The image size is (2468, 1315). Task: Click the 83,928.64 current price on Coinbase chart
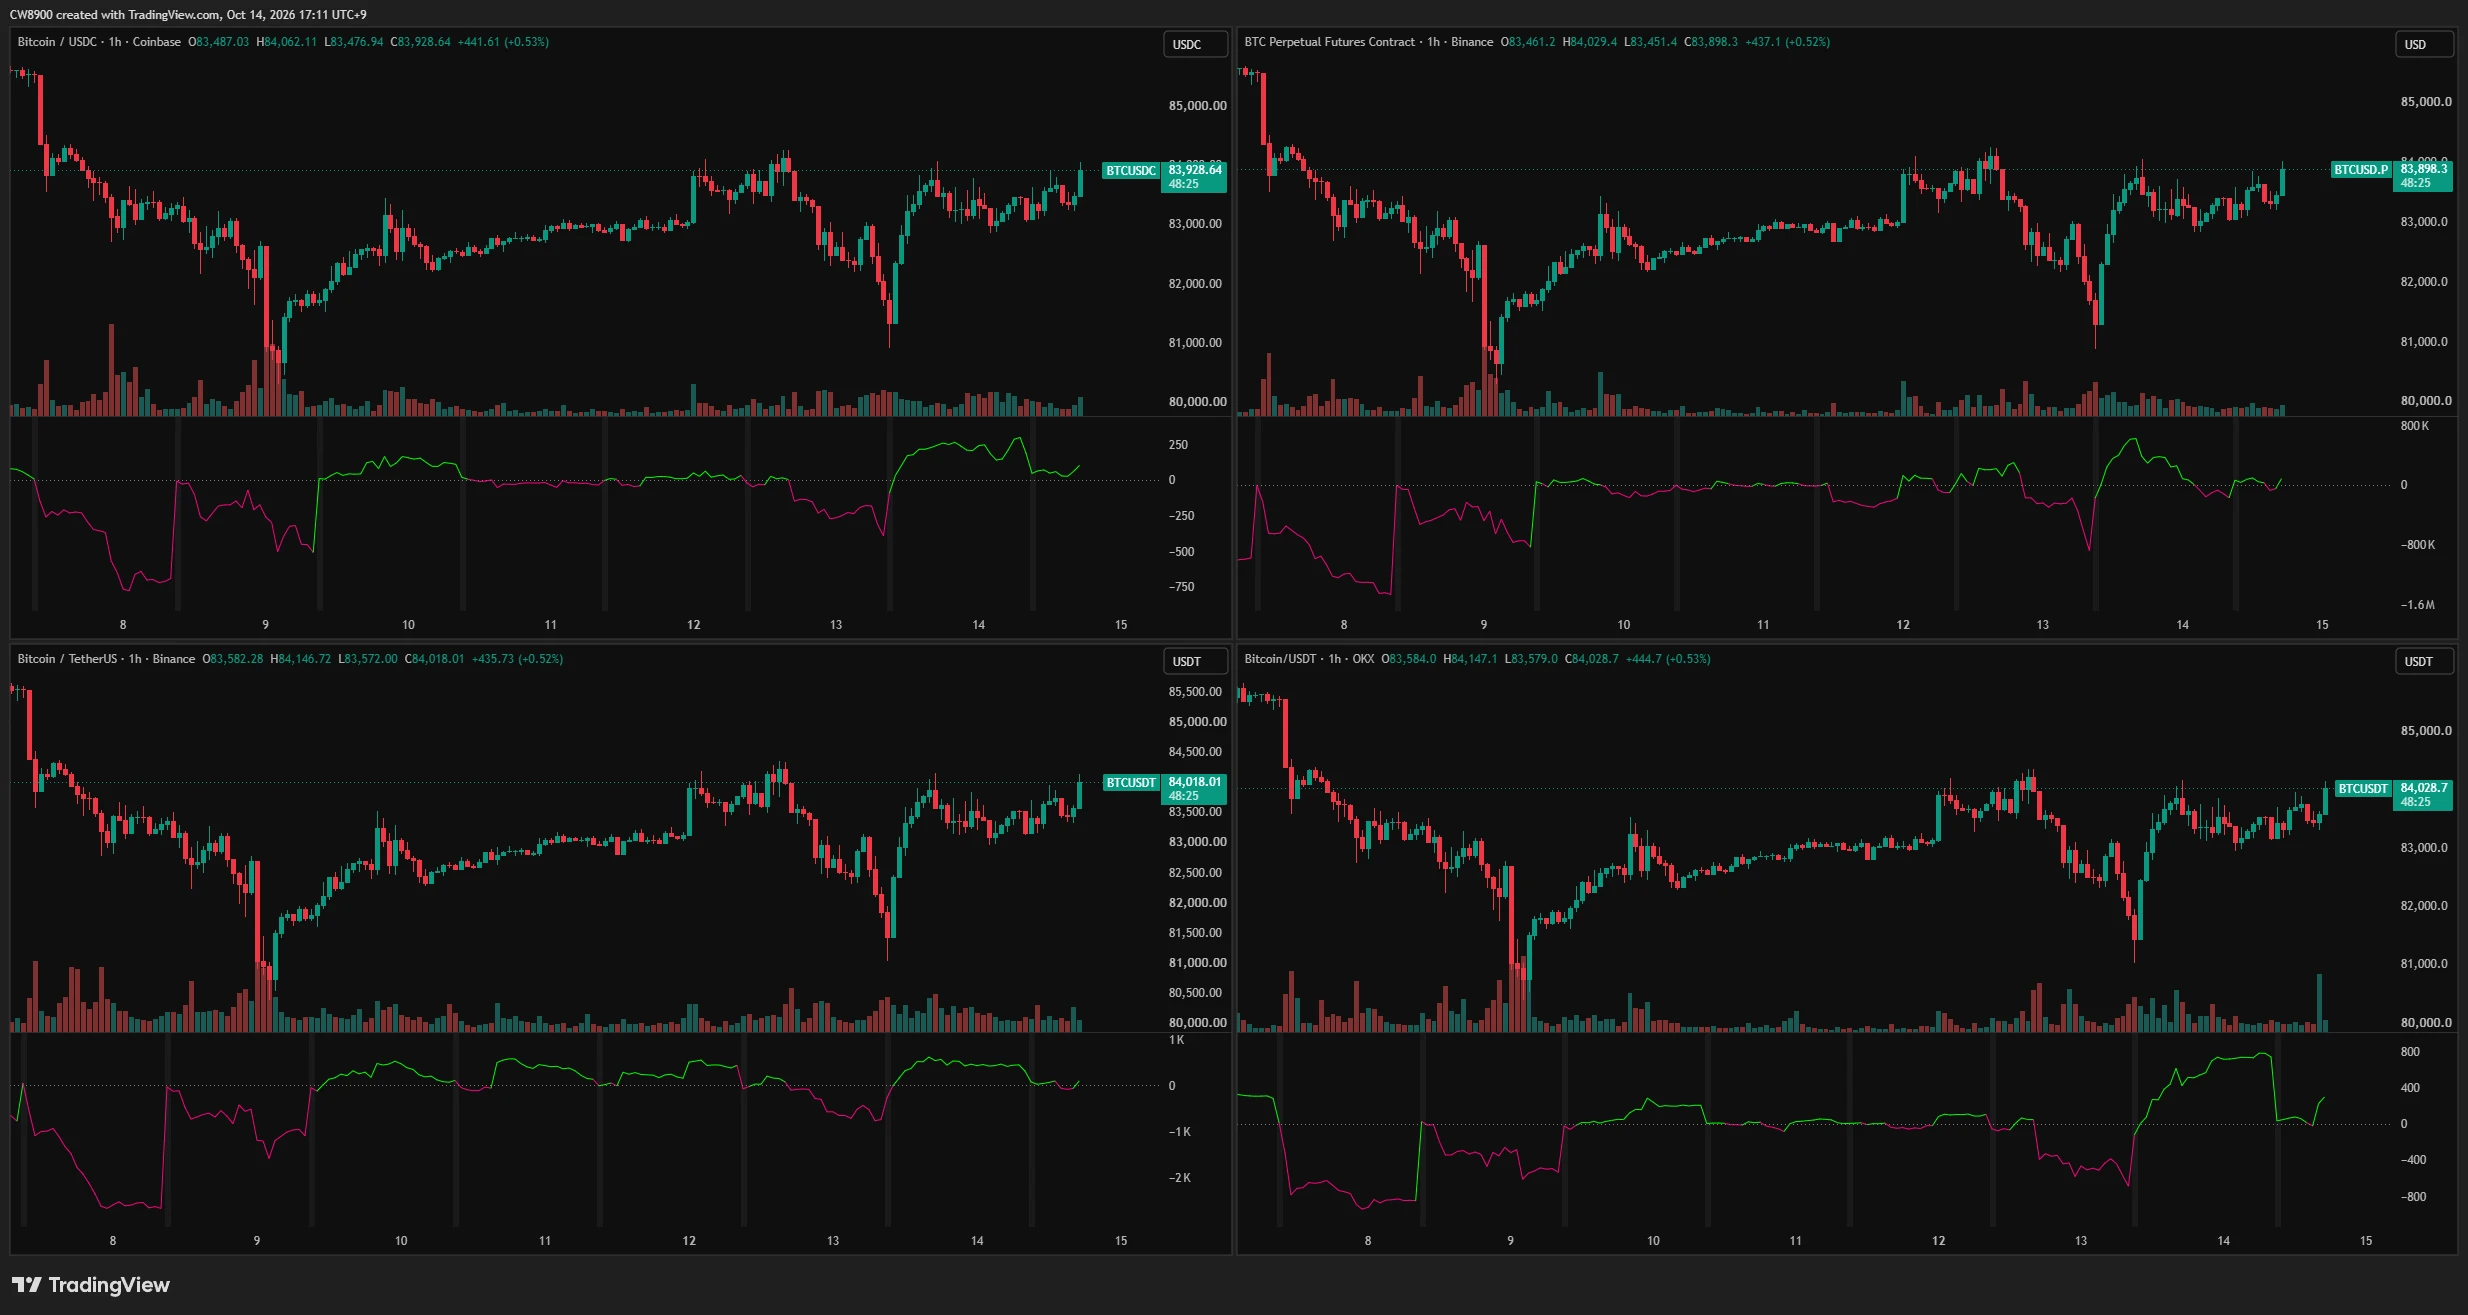coord(1195,170)
